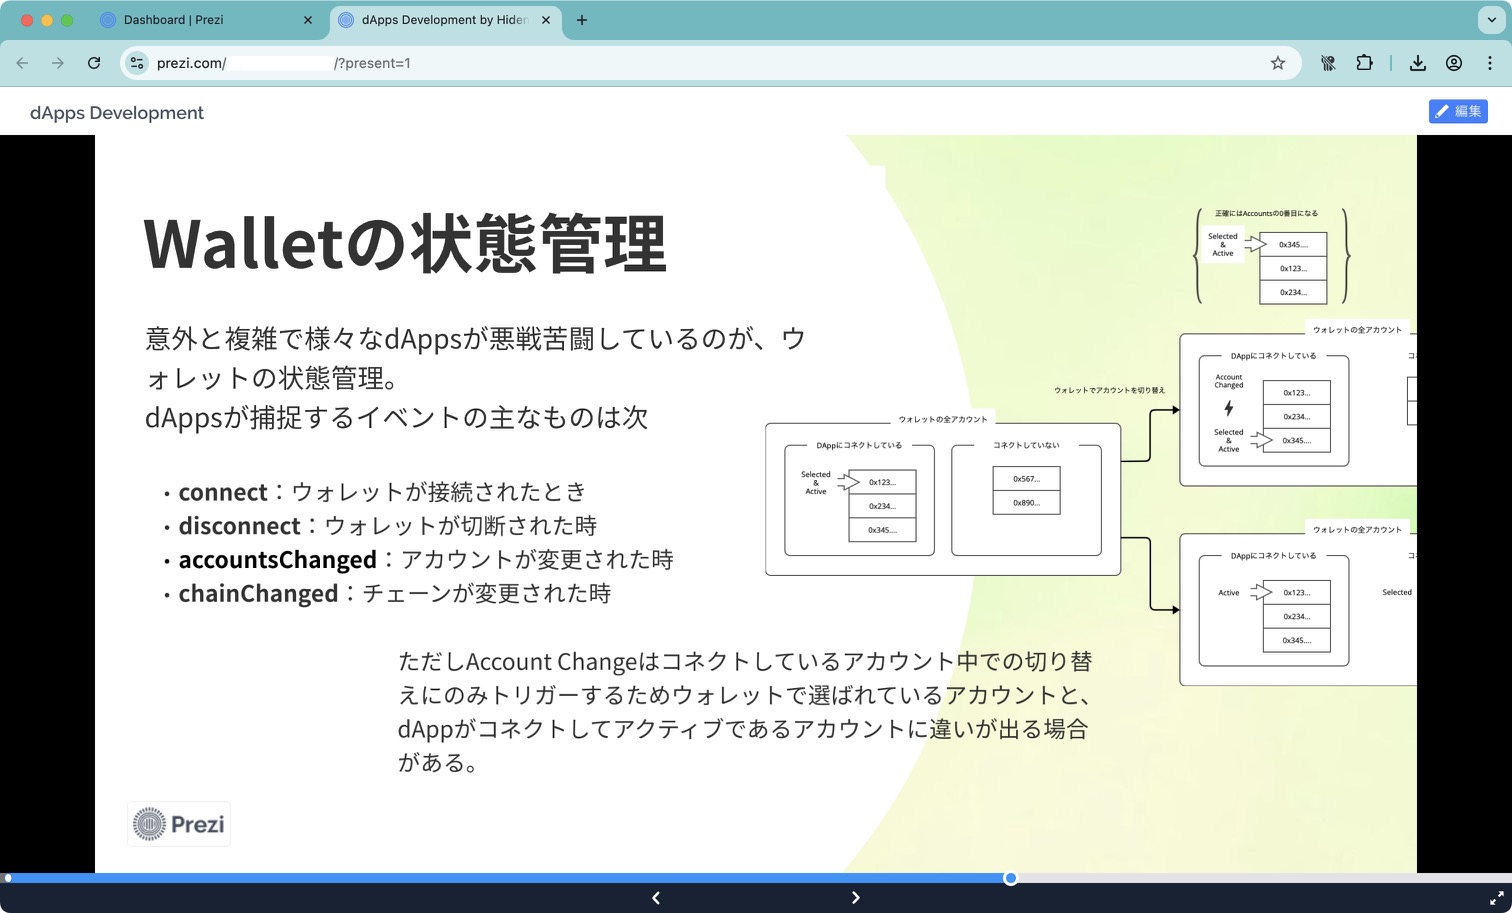The image size is (1512, 913).
Task: Maximize the browser window with the green button
Action: 66,19
